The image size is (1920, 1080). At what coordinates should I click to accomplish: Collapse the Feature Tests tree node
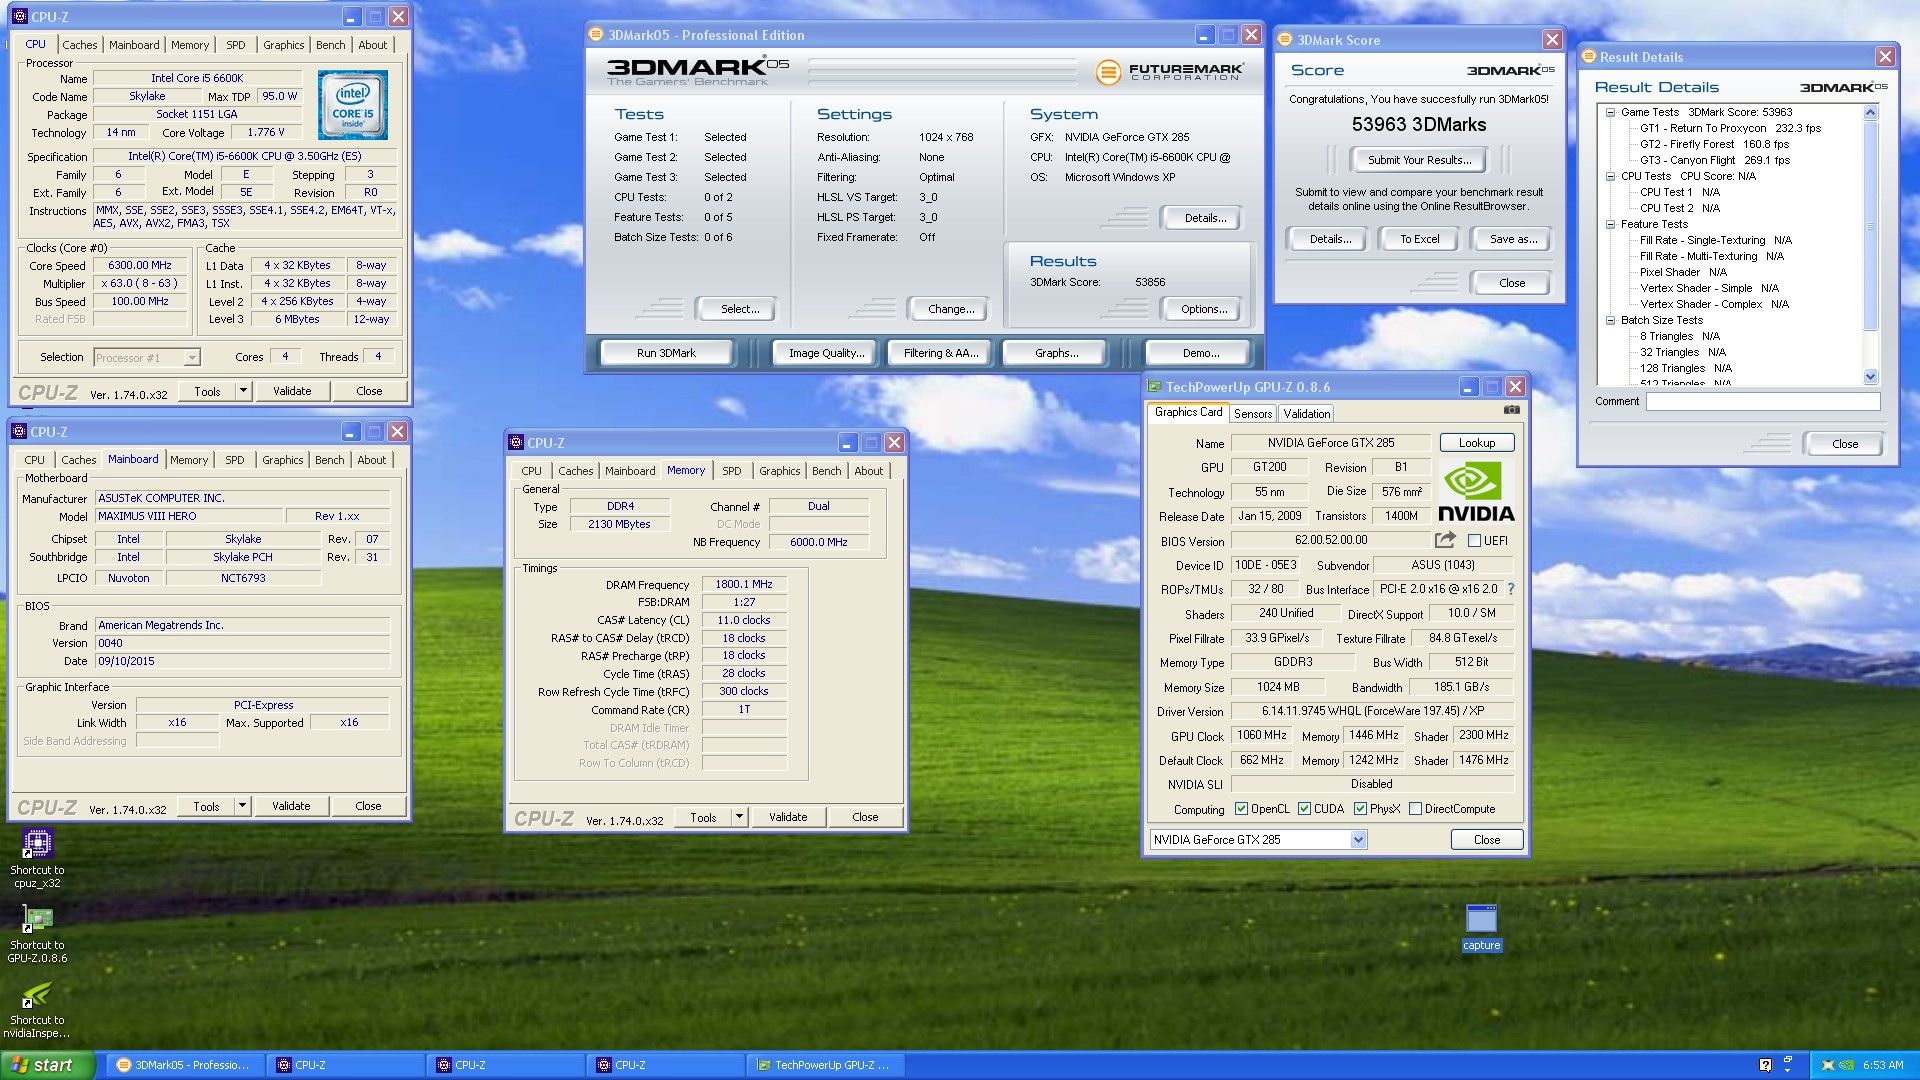click(x=1610, y=224)
